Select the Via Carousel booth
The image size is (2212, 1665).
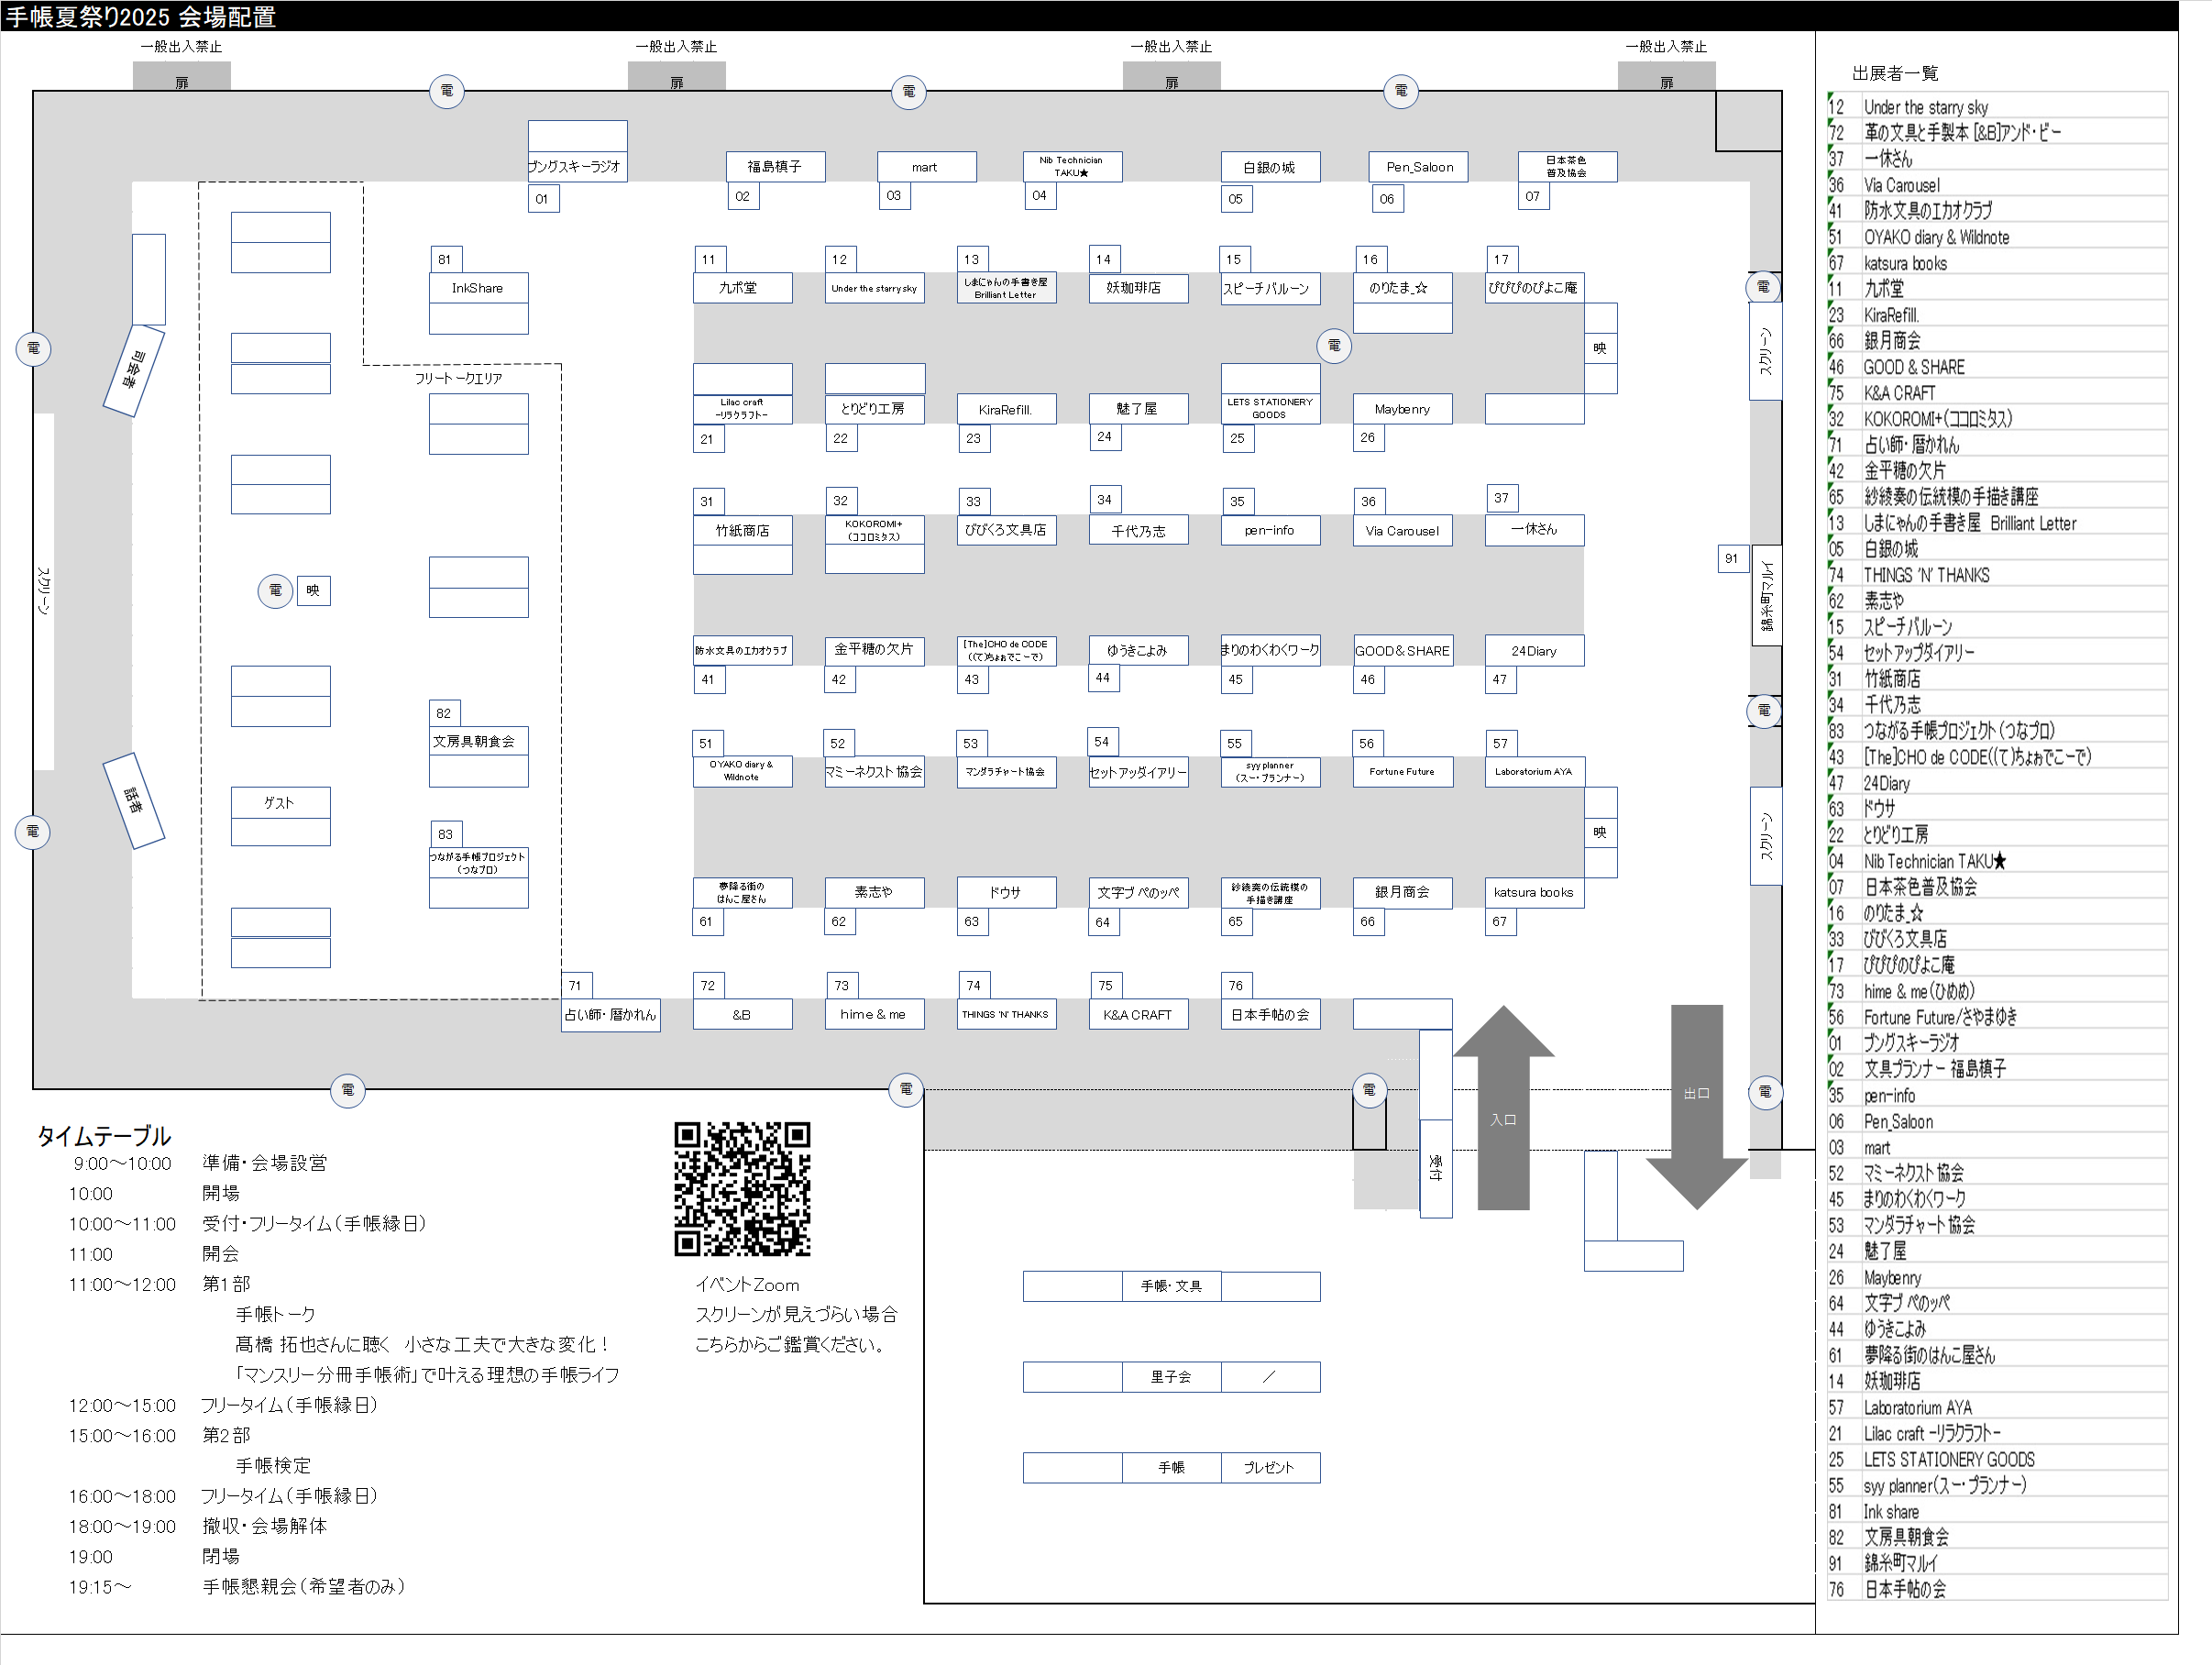pyautogui.click(x=1402, y=531)
